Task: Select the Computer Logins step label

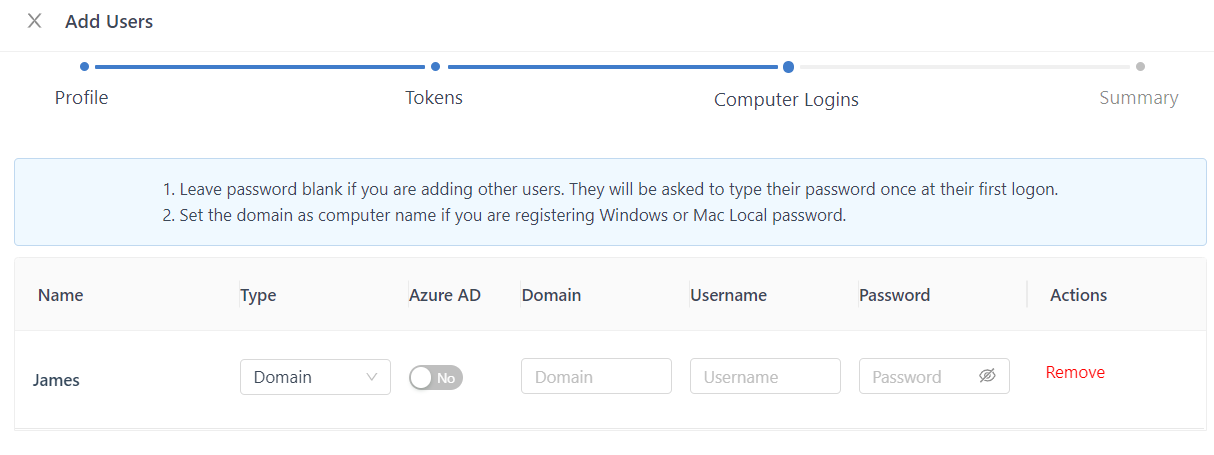Action: tap(786, 99)
